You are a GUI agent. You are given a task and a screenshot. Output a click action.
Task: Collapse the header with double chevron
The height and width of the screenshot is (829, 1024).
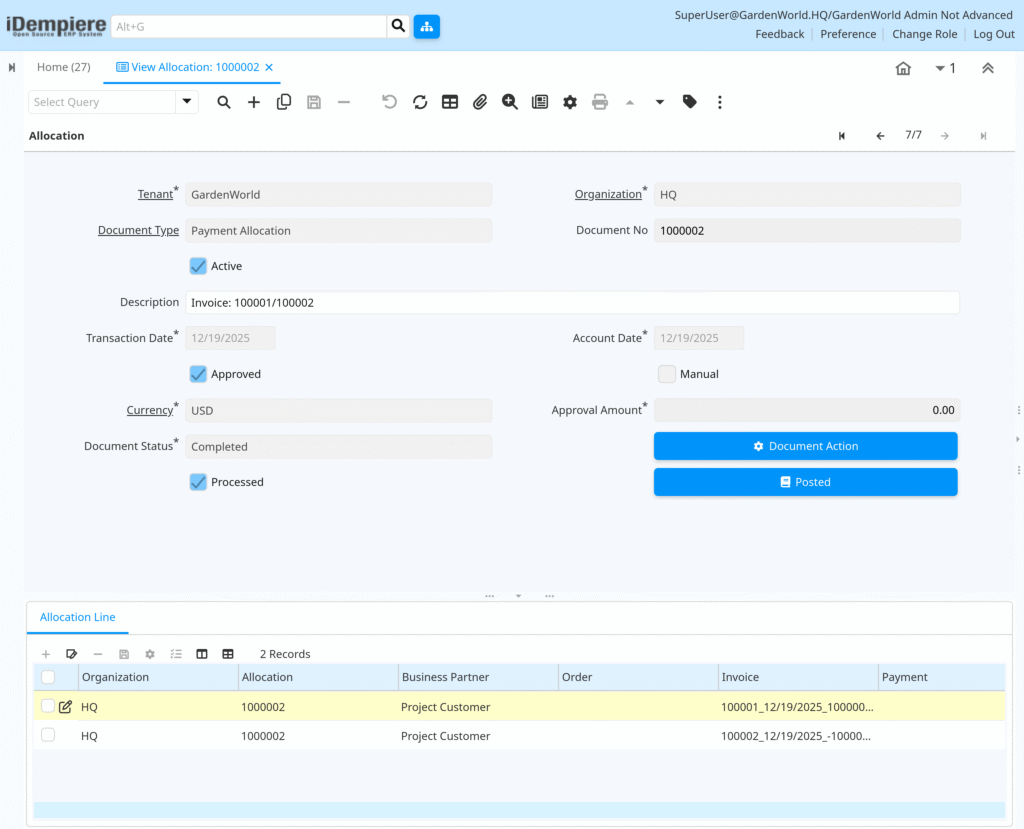[987, 68]
